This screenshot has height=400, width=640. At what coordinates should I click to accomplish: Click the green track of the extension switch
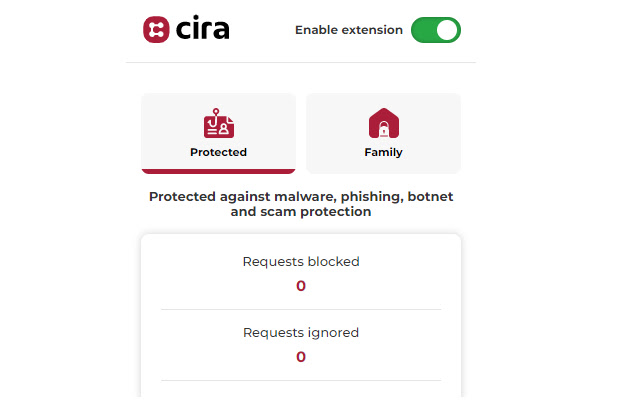(x=424, y=30)
